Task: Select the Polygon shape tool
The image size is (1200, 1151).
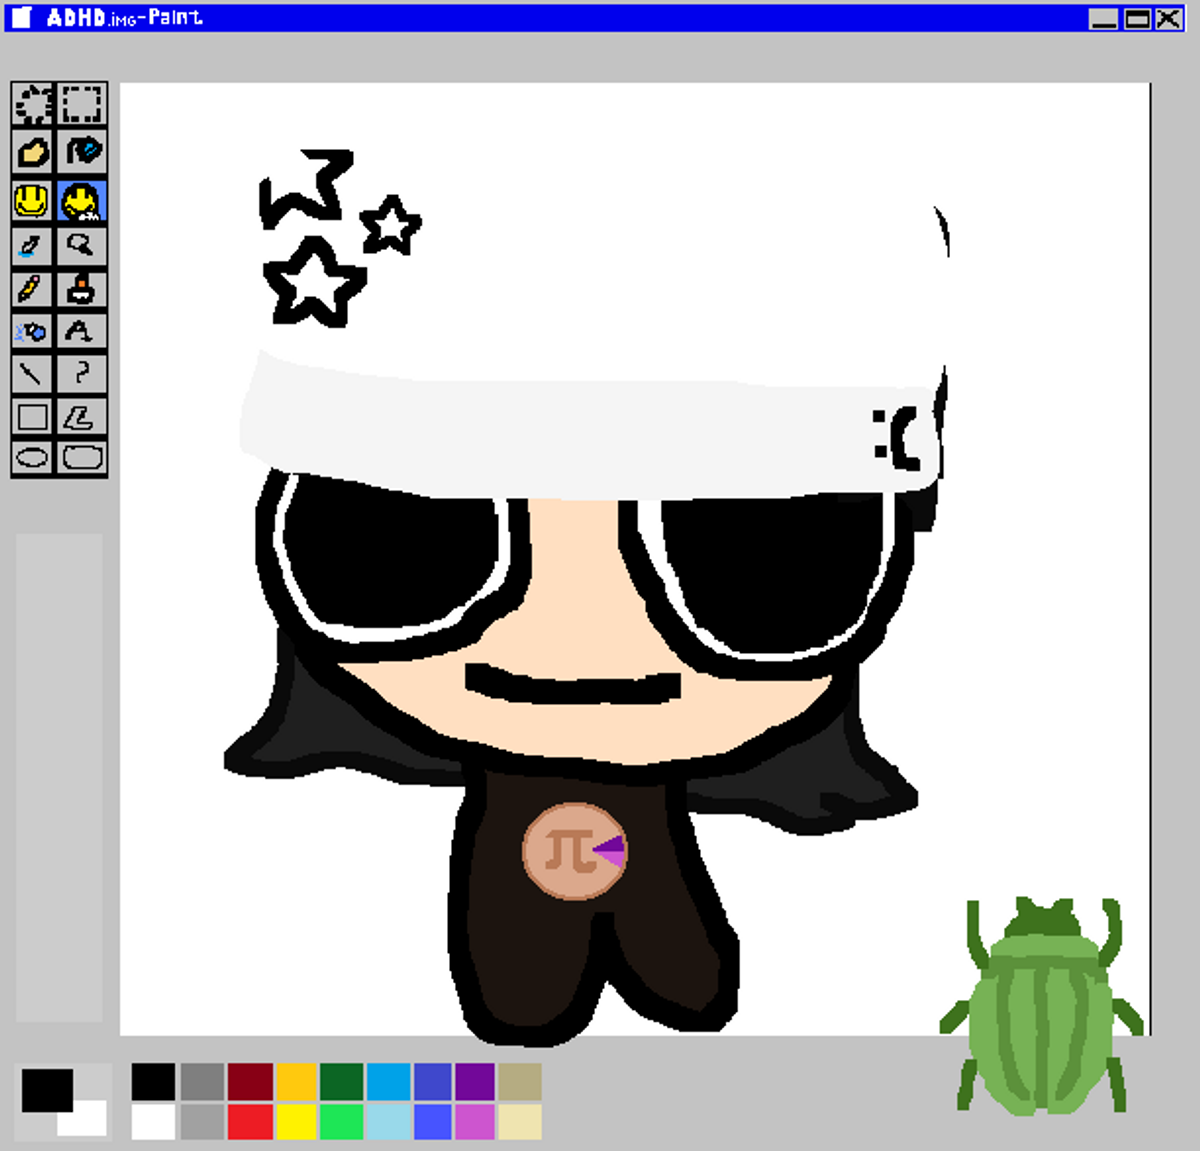Action: point(82,417)
